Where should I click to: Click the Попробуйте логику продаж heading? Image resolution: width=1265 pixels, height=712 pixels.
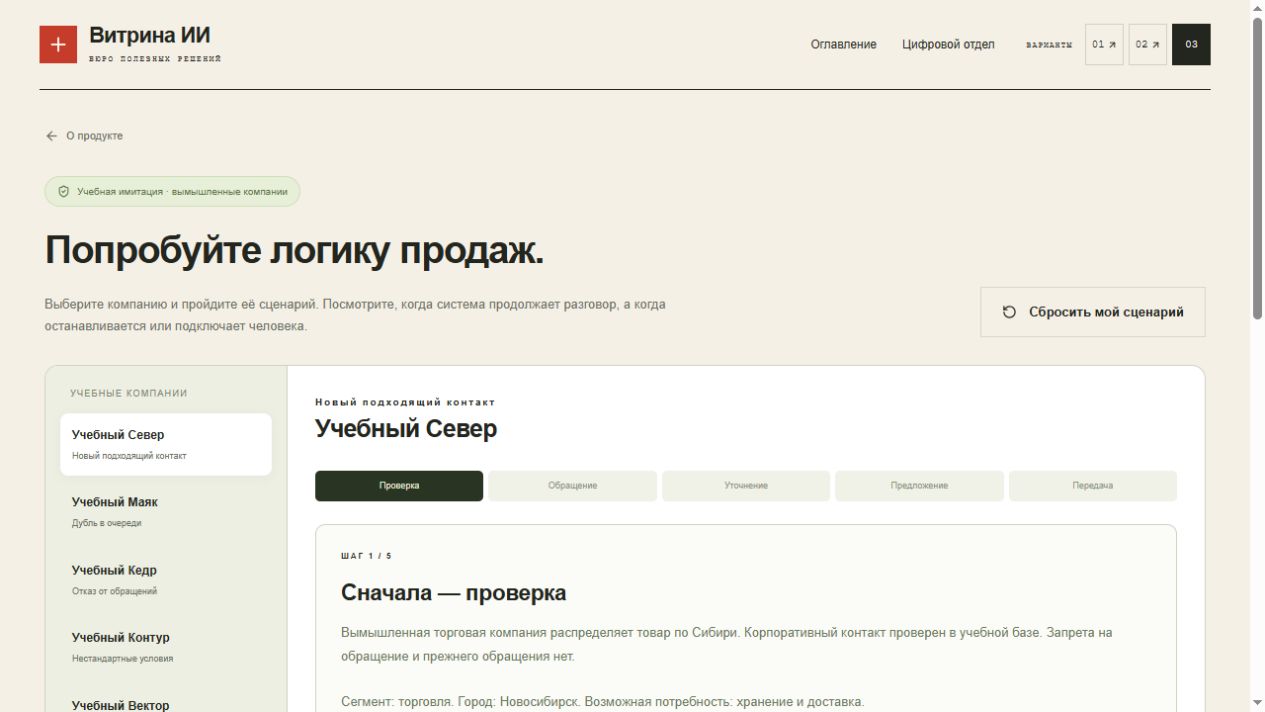294,251
